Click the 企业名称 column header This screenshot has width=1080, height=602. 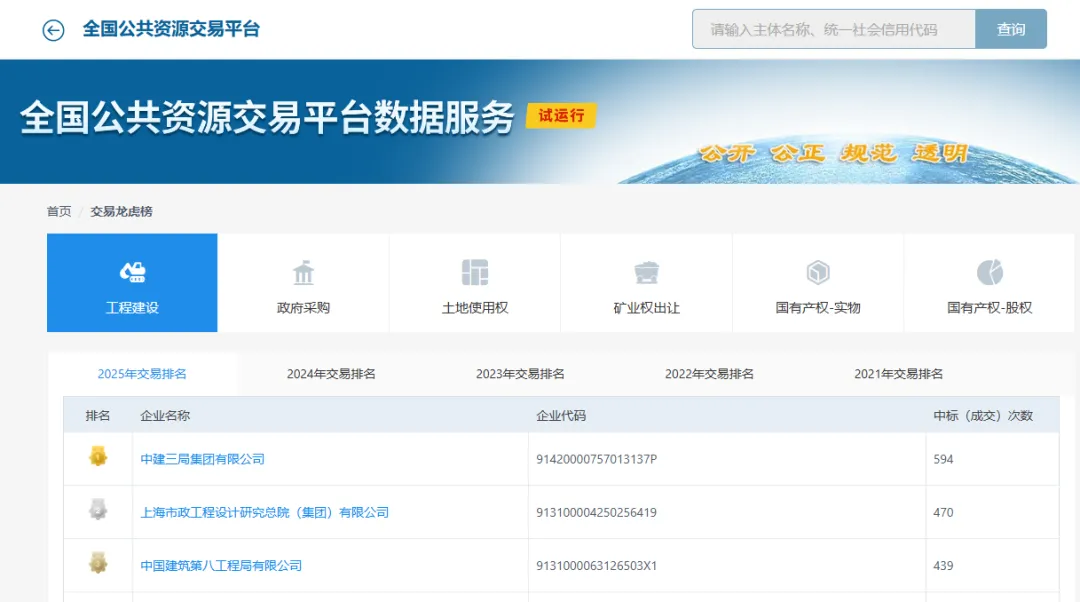[x=165, y=415]
